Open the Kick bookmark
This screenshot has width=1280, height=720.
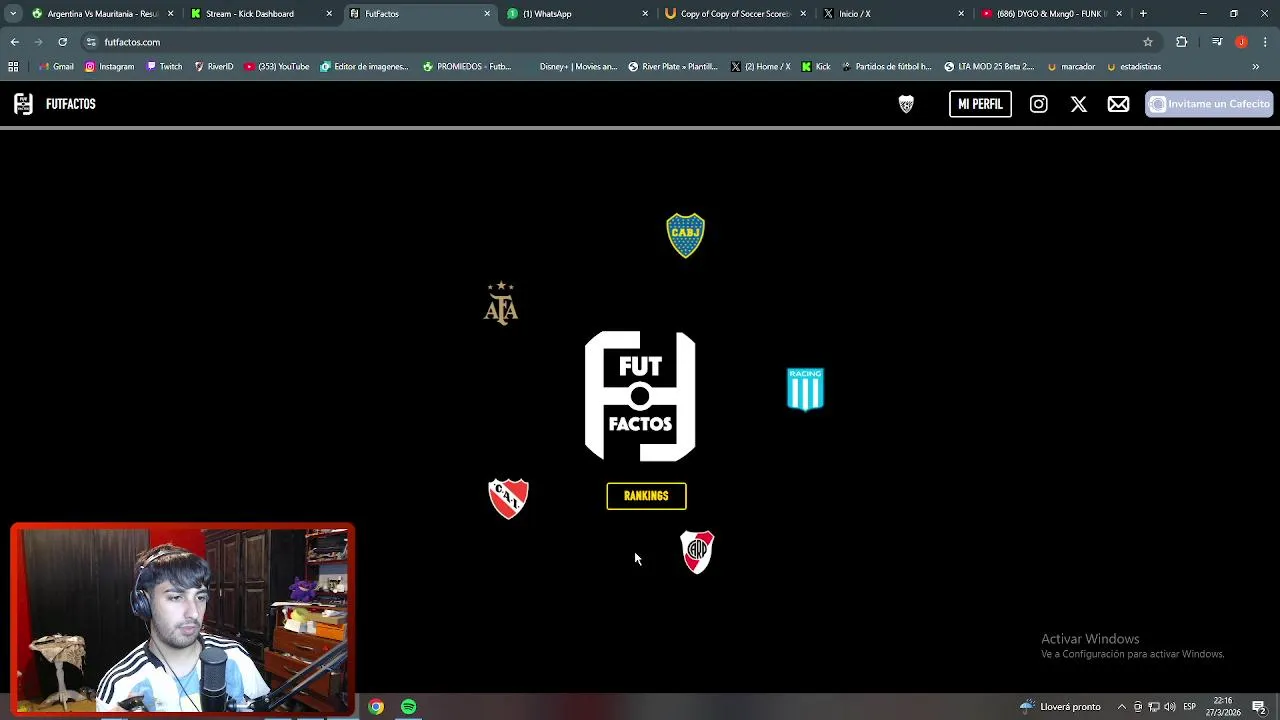coord(816,67)
